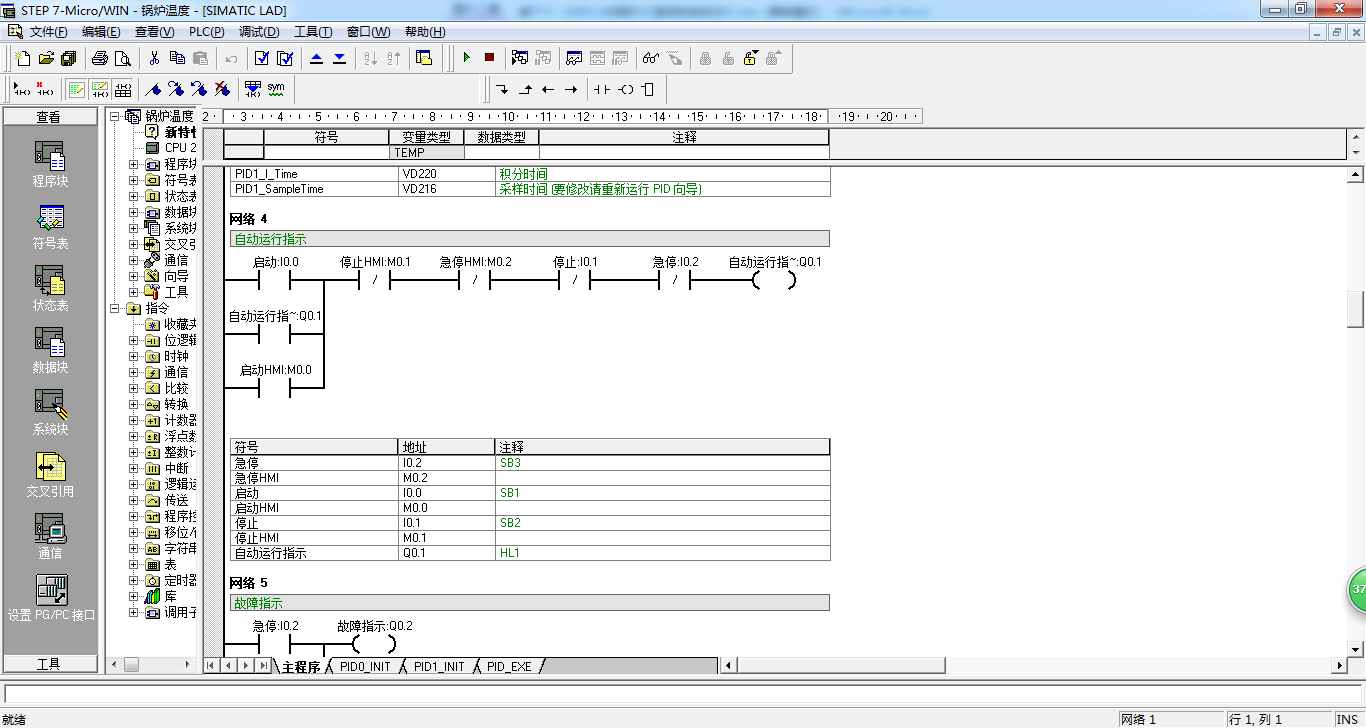Open Print Preview from the toolbar

pos(123,58)
